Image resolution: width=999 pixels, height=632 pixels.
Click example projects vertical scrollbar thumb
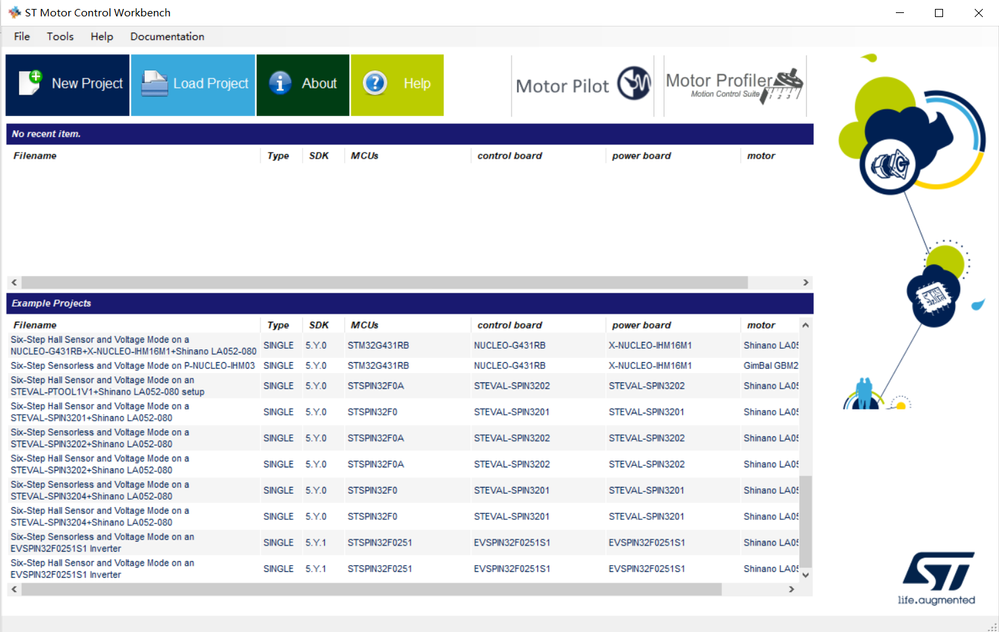pos(805,521)
